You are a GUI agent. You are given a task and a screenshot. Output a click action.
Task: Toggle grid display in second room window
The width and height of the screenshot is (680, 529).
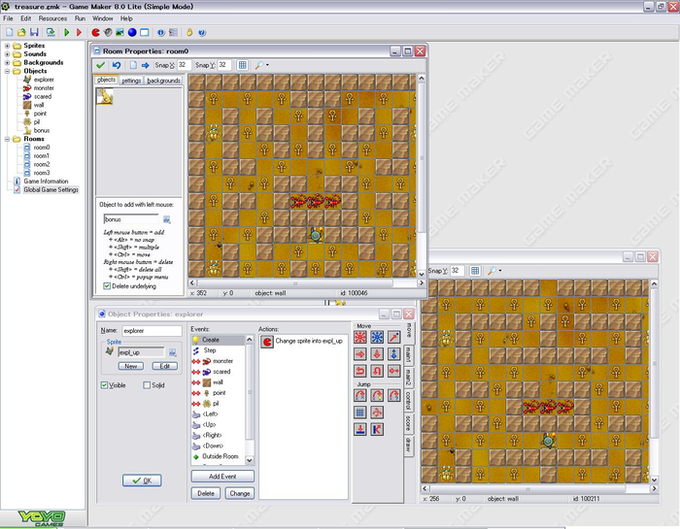[475, 271]
